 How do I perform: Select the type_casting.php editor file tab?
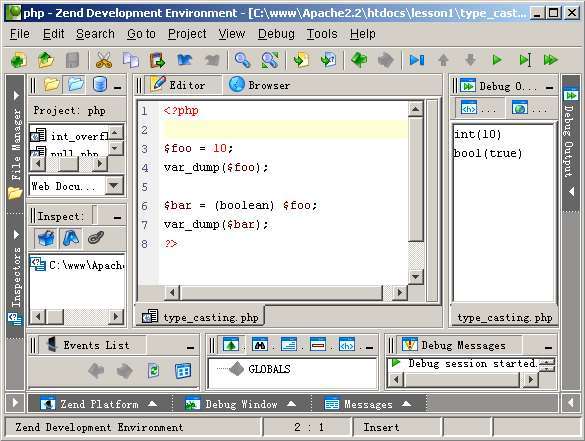click(x=201, y=317)
